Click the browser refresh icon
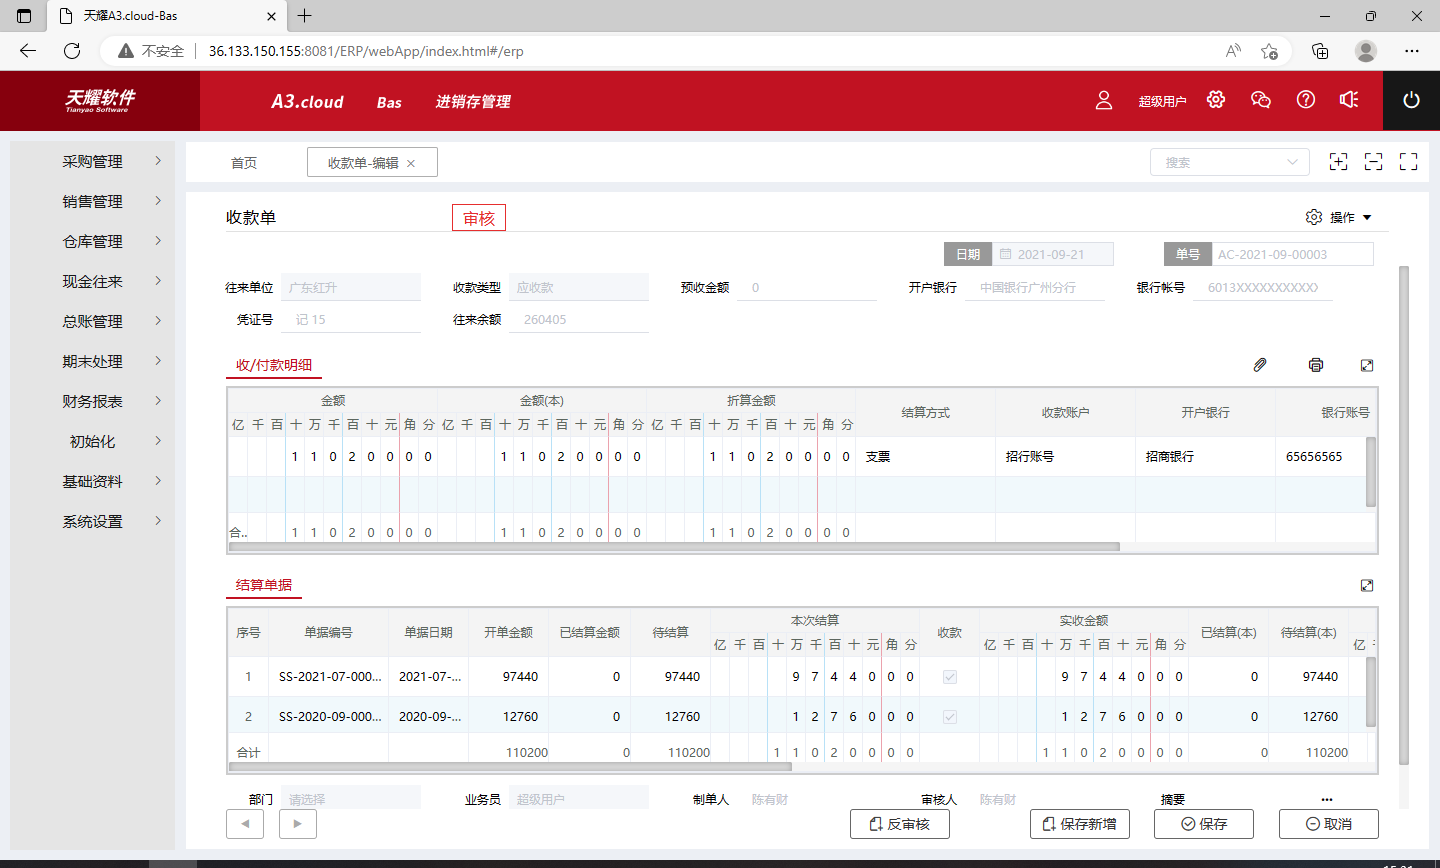Image resolution: width=1440 pixels, height=868 pixels. (x=72, y=51)
